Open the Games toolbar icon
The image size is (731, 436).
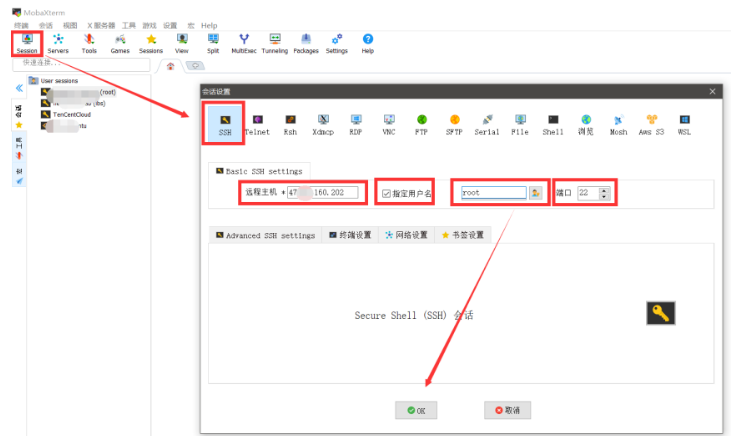point(120,44)
